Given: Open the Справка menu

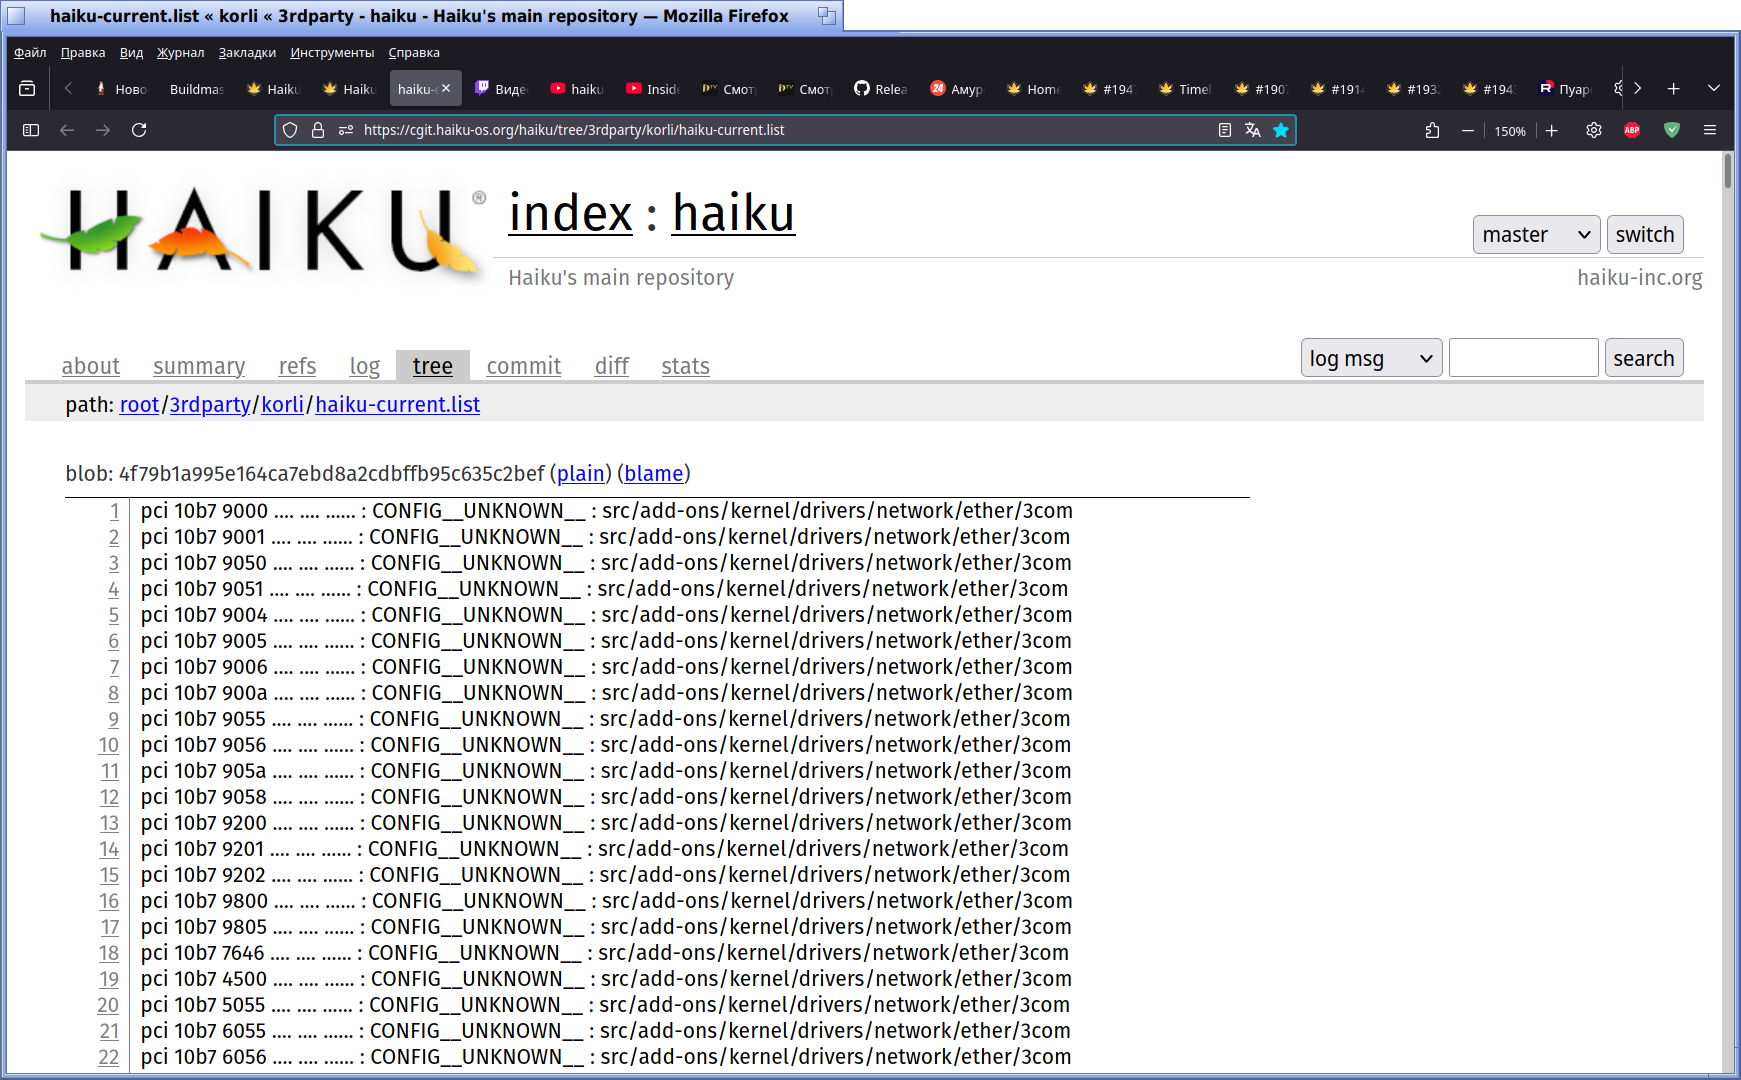Looking at the screenshot, I should [414, 53].
